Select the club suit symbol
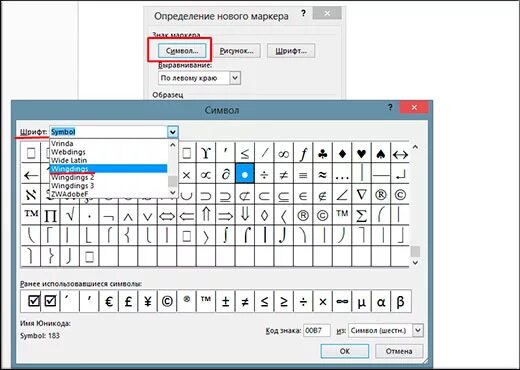The image size is (520, 370). 322,154
